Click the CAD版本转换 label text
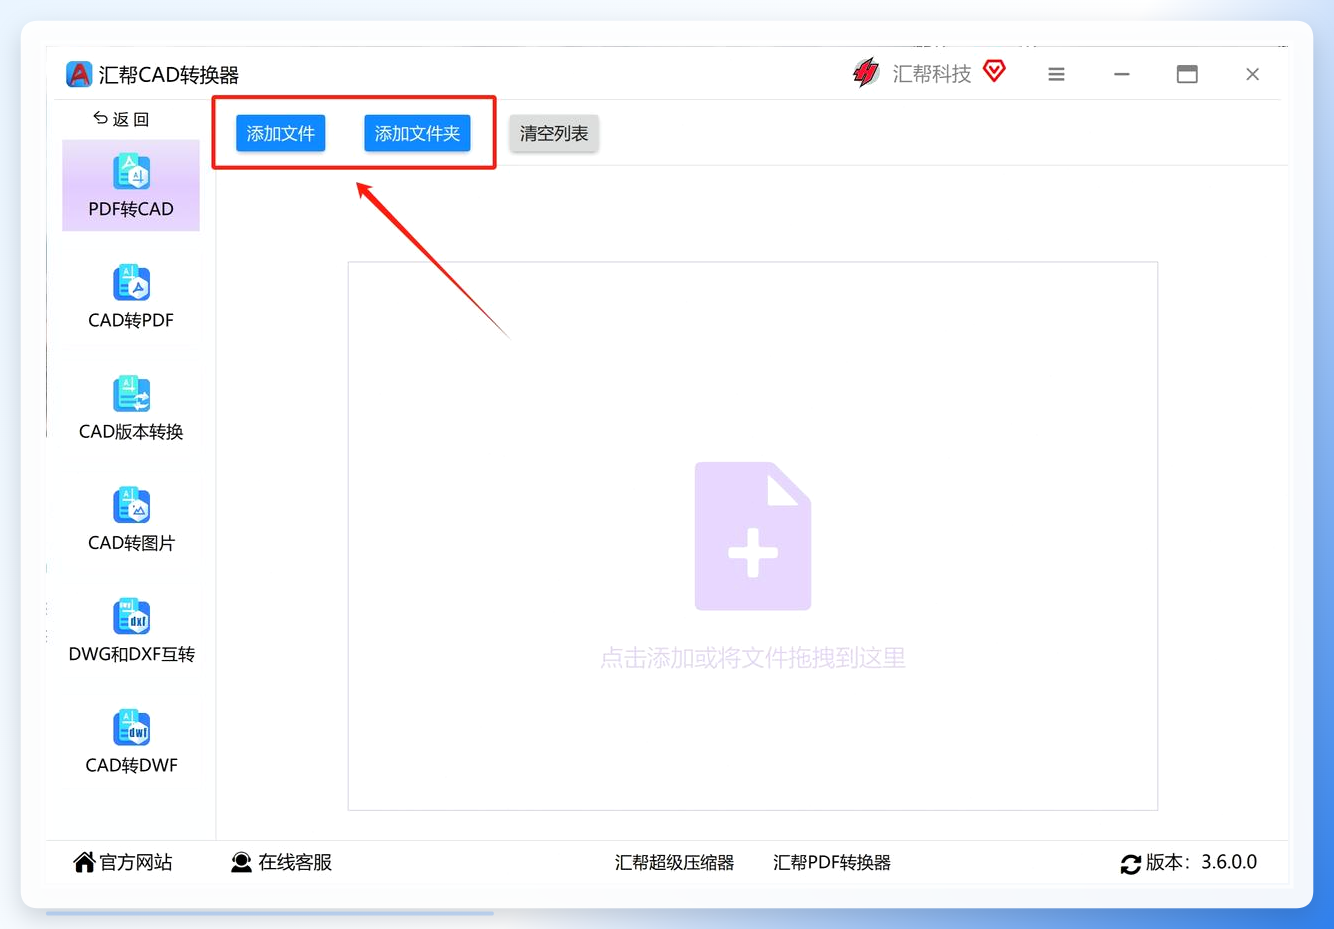This screenshot has width=1334, height=929. tap(131, 431)
